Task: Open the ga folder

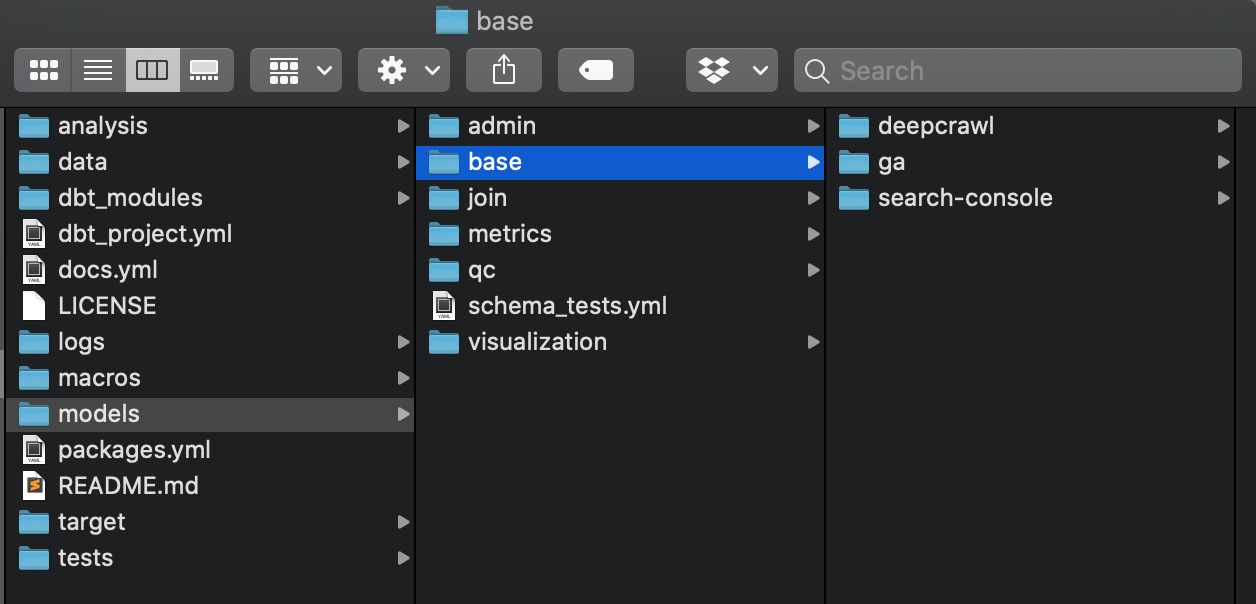Action: click(890, 162)
